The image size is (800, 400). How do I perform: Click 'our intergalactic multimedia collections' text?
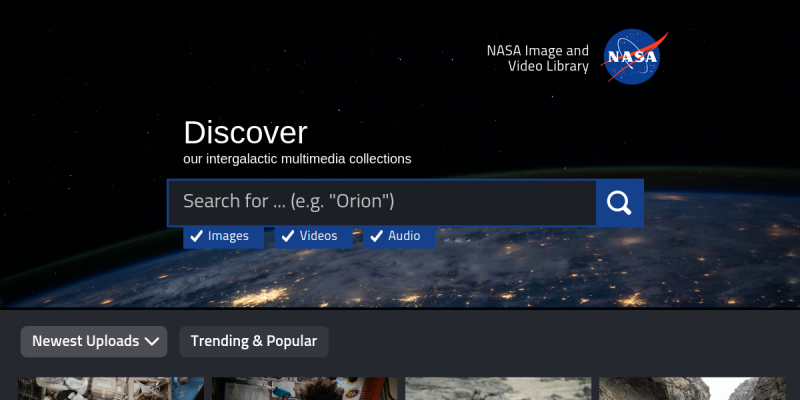tap(297, 159)
